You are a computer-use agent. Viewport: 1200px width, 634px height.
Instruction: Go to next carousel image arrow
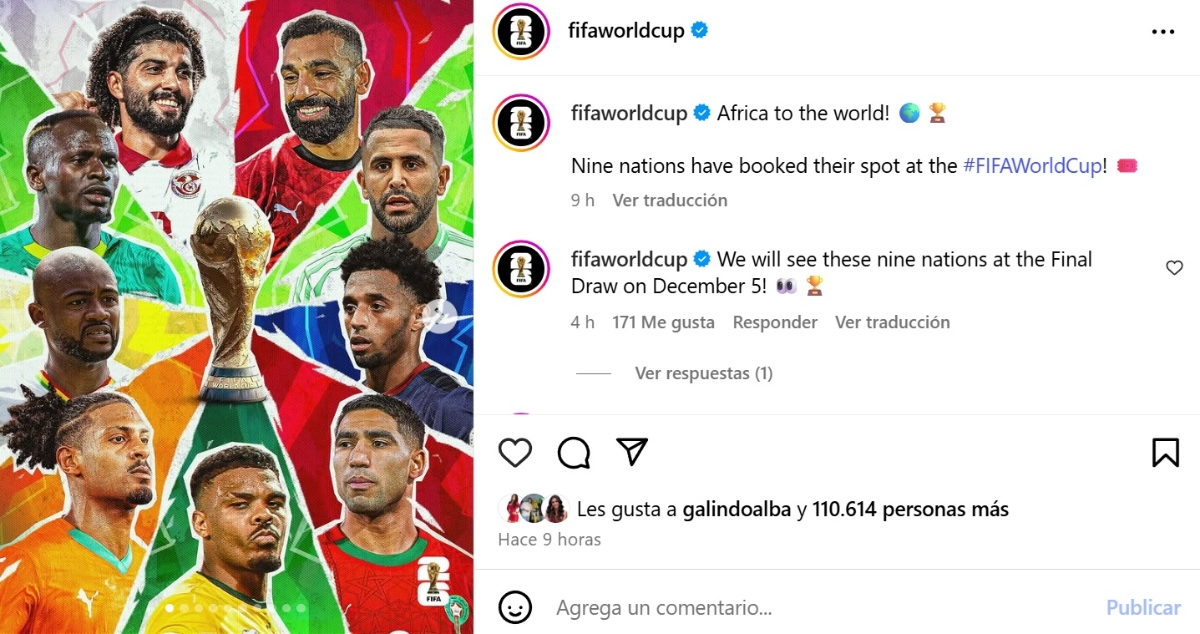[x=440, y=316]
